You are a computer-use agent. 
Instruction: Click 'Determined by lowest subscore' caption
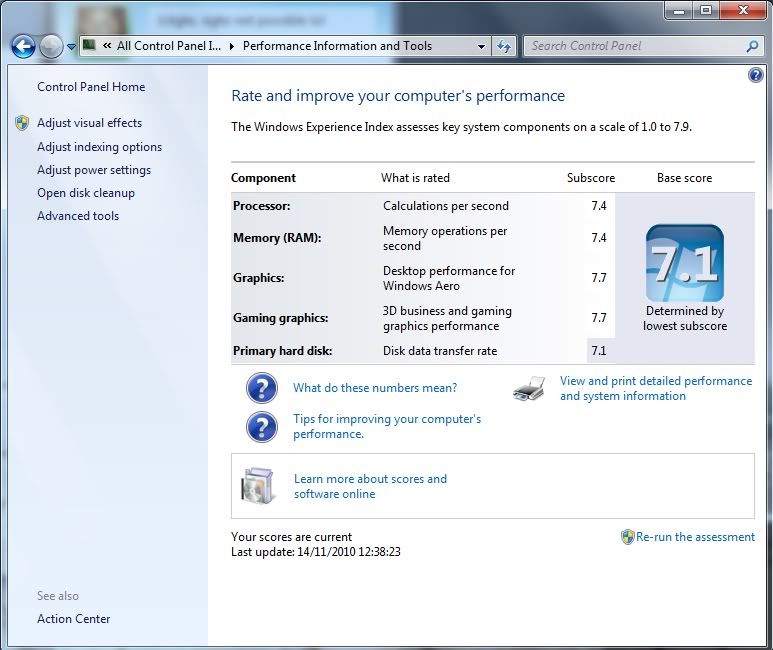coord(685,319)
